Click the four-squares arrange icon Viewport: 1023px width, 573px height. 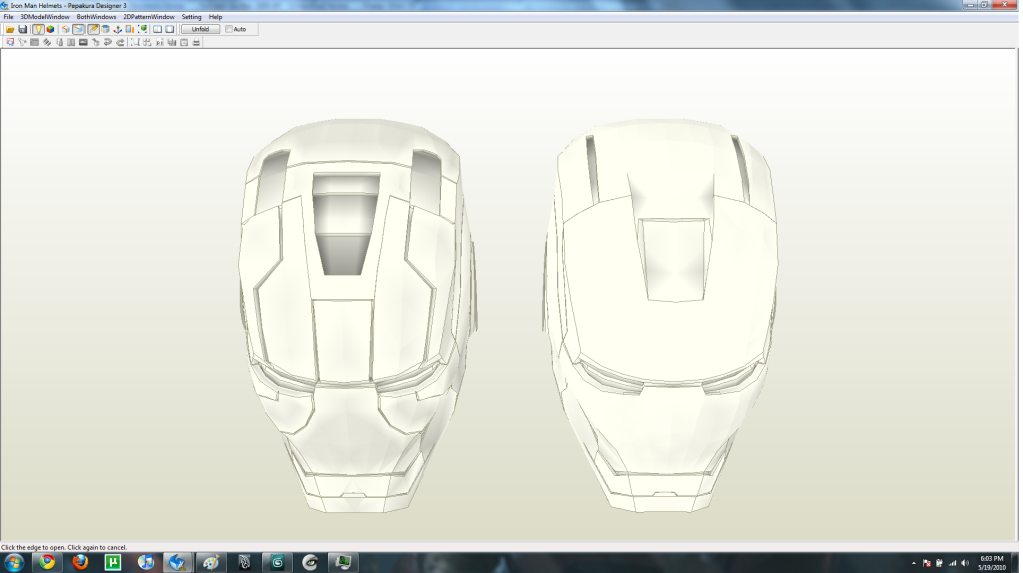tap(147, 42)
